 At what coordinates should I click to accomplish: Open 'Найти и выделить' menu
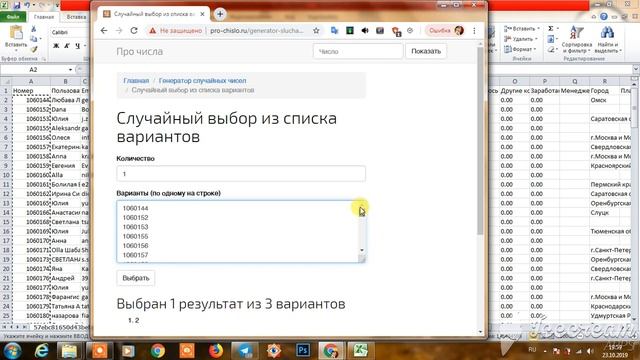[608, 40]
